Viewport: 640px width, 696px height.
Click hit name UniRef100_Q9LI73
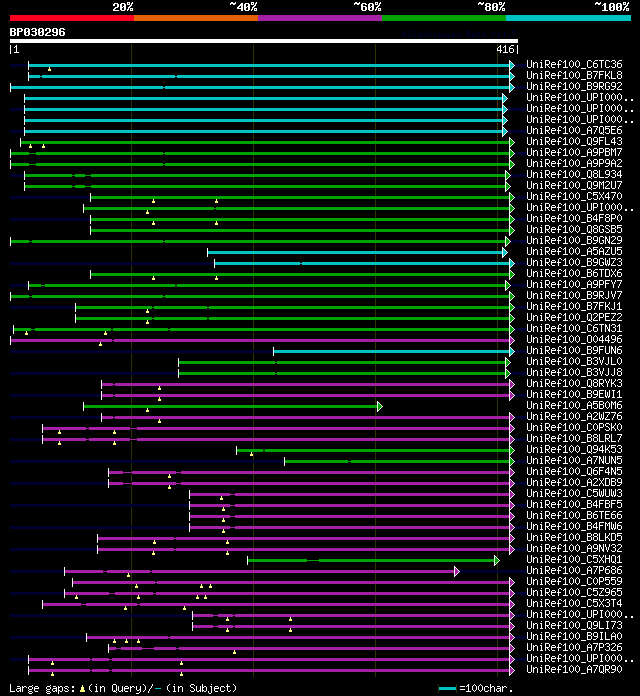coord(574,625)
